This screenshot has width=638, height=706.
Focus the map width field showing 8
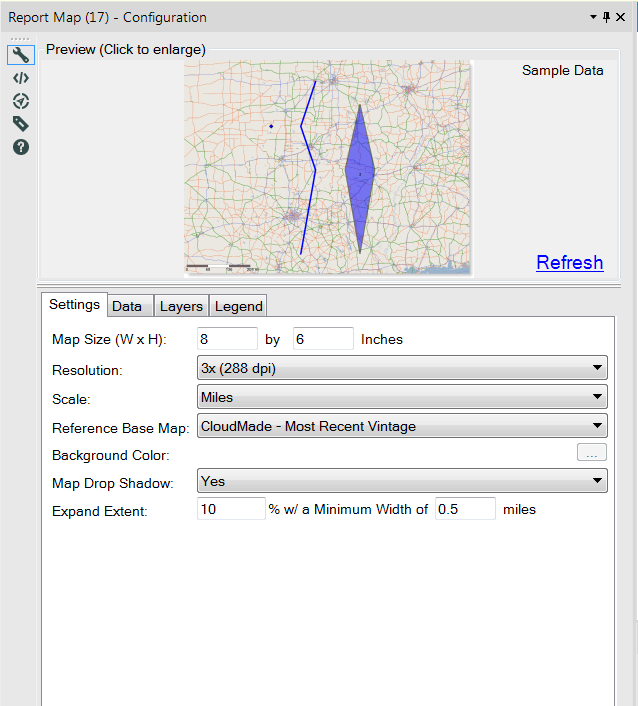click(227, 339)
